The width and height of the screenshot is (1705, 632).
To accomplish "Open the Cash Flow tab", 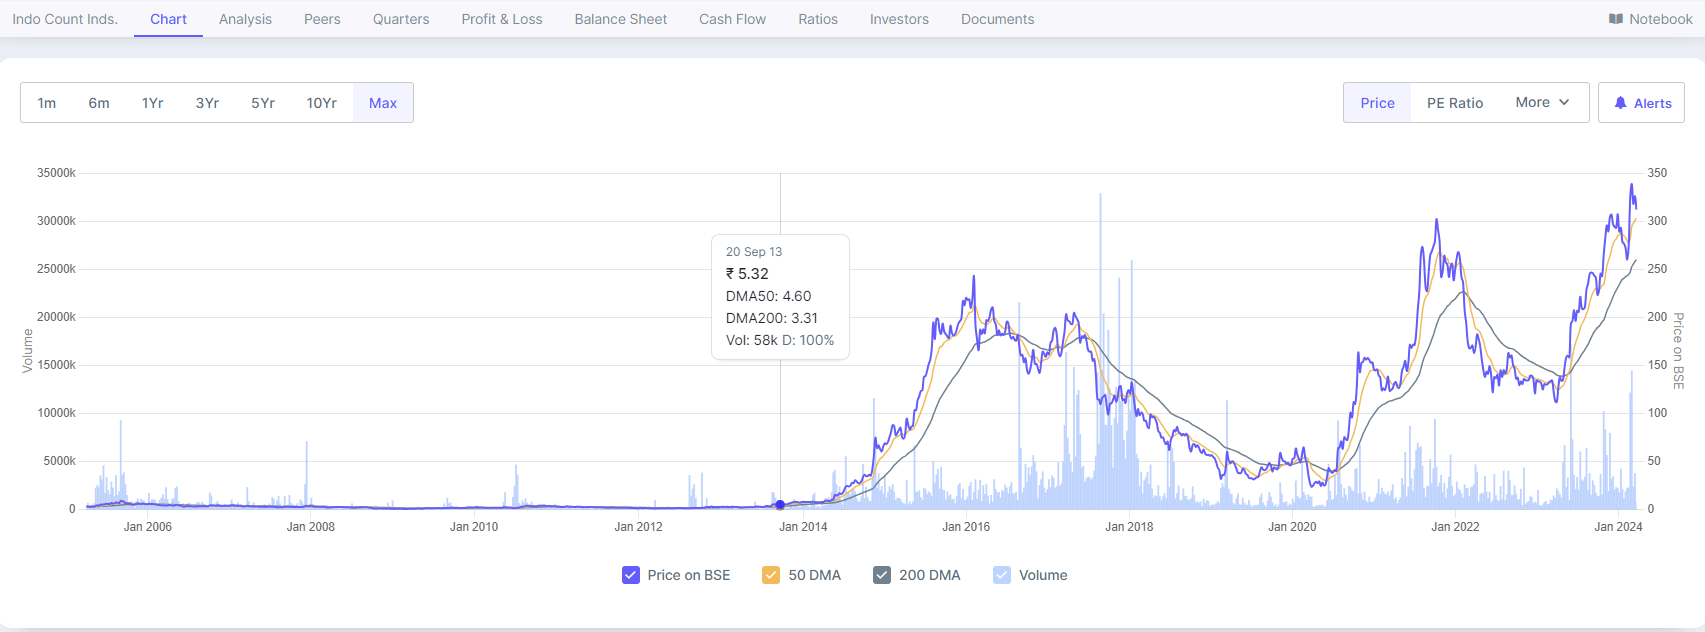I will click(x=732, y=19).
